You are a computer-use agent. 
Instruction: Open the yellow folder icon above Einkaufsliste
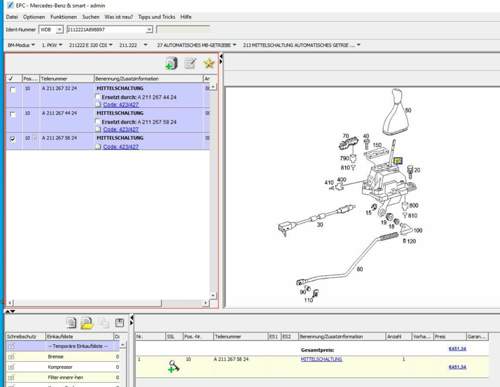[x=87, y=323]
